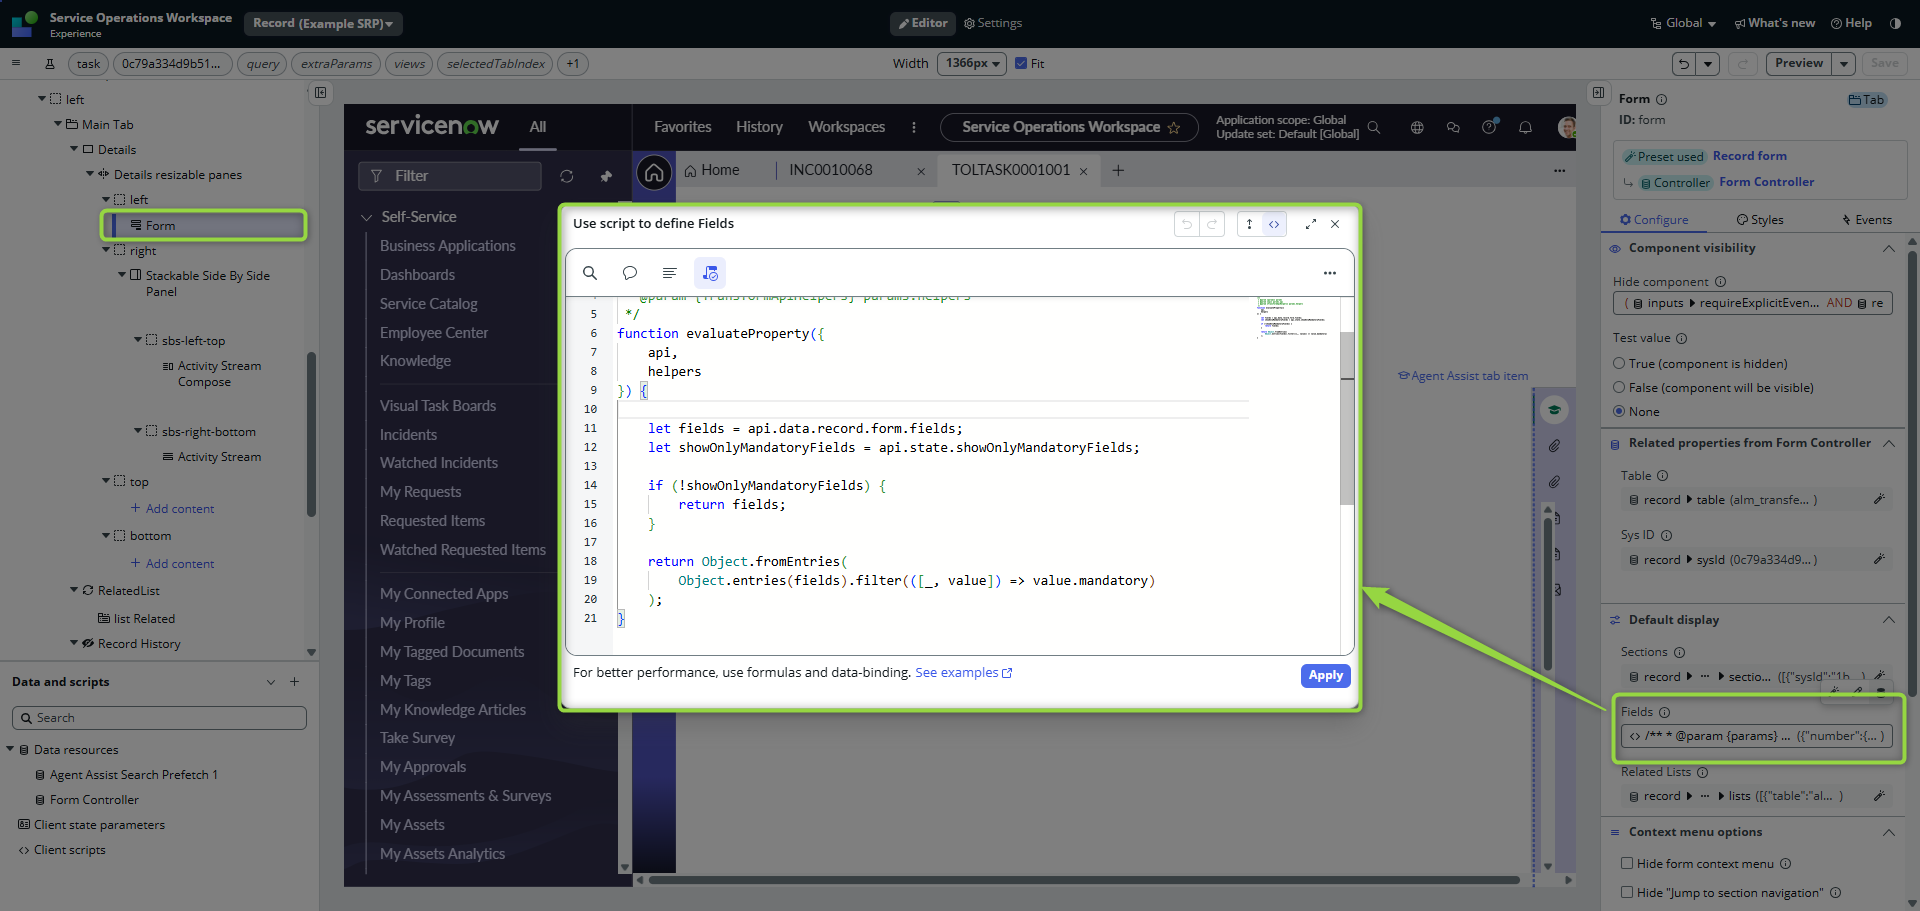Click the data binding arrow icon in dialog header
1920x911 pixels.
pos(1249,224)
